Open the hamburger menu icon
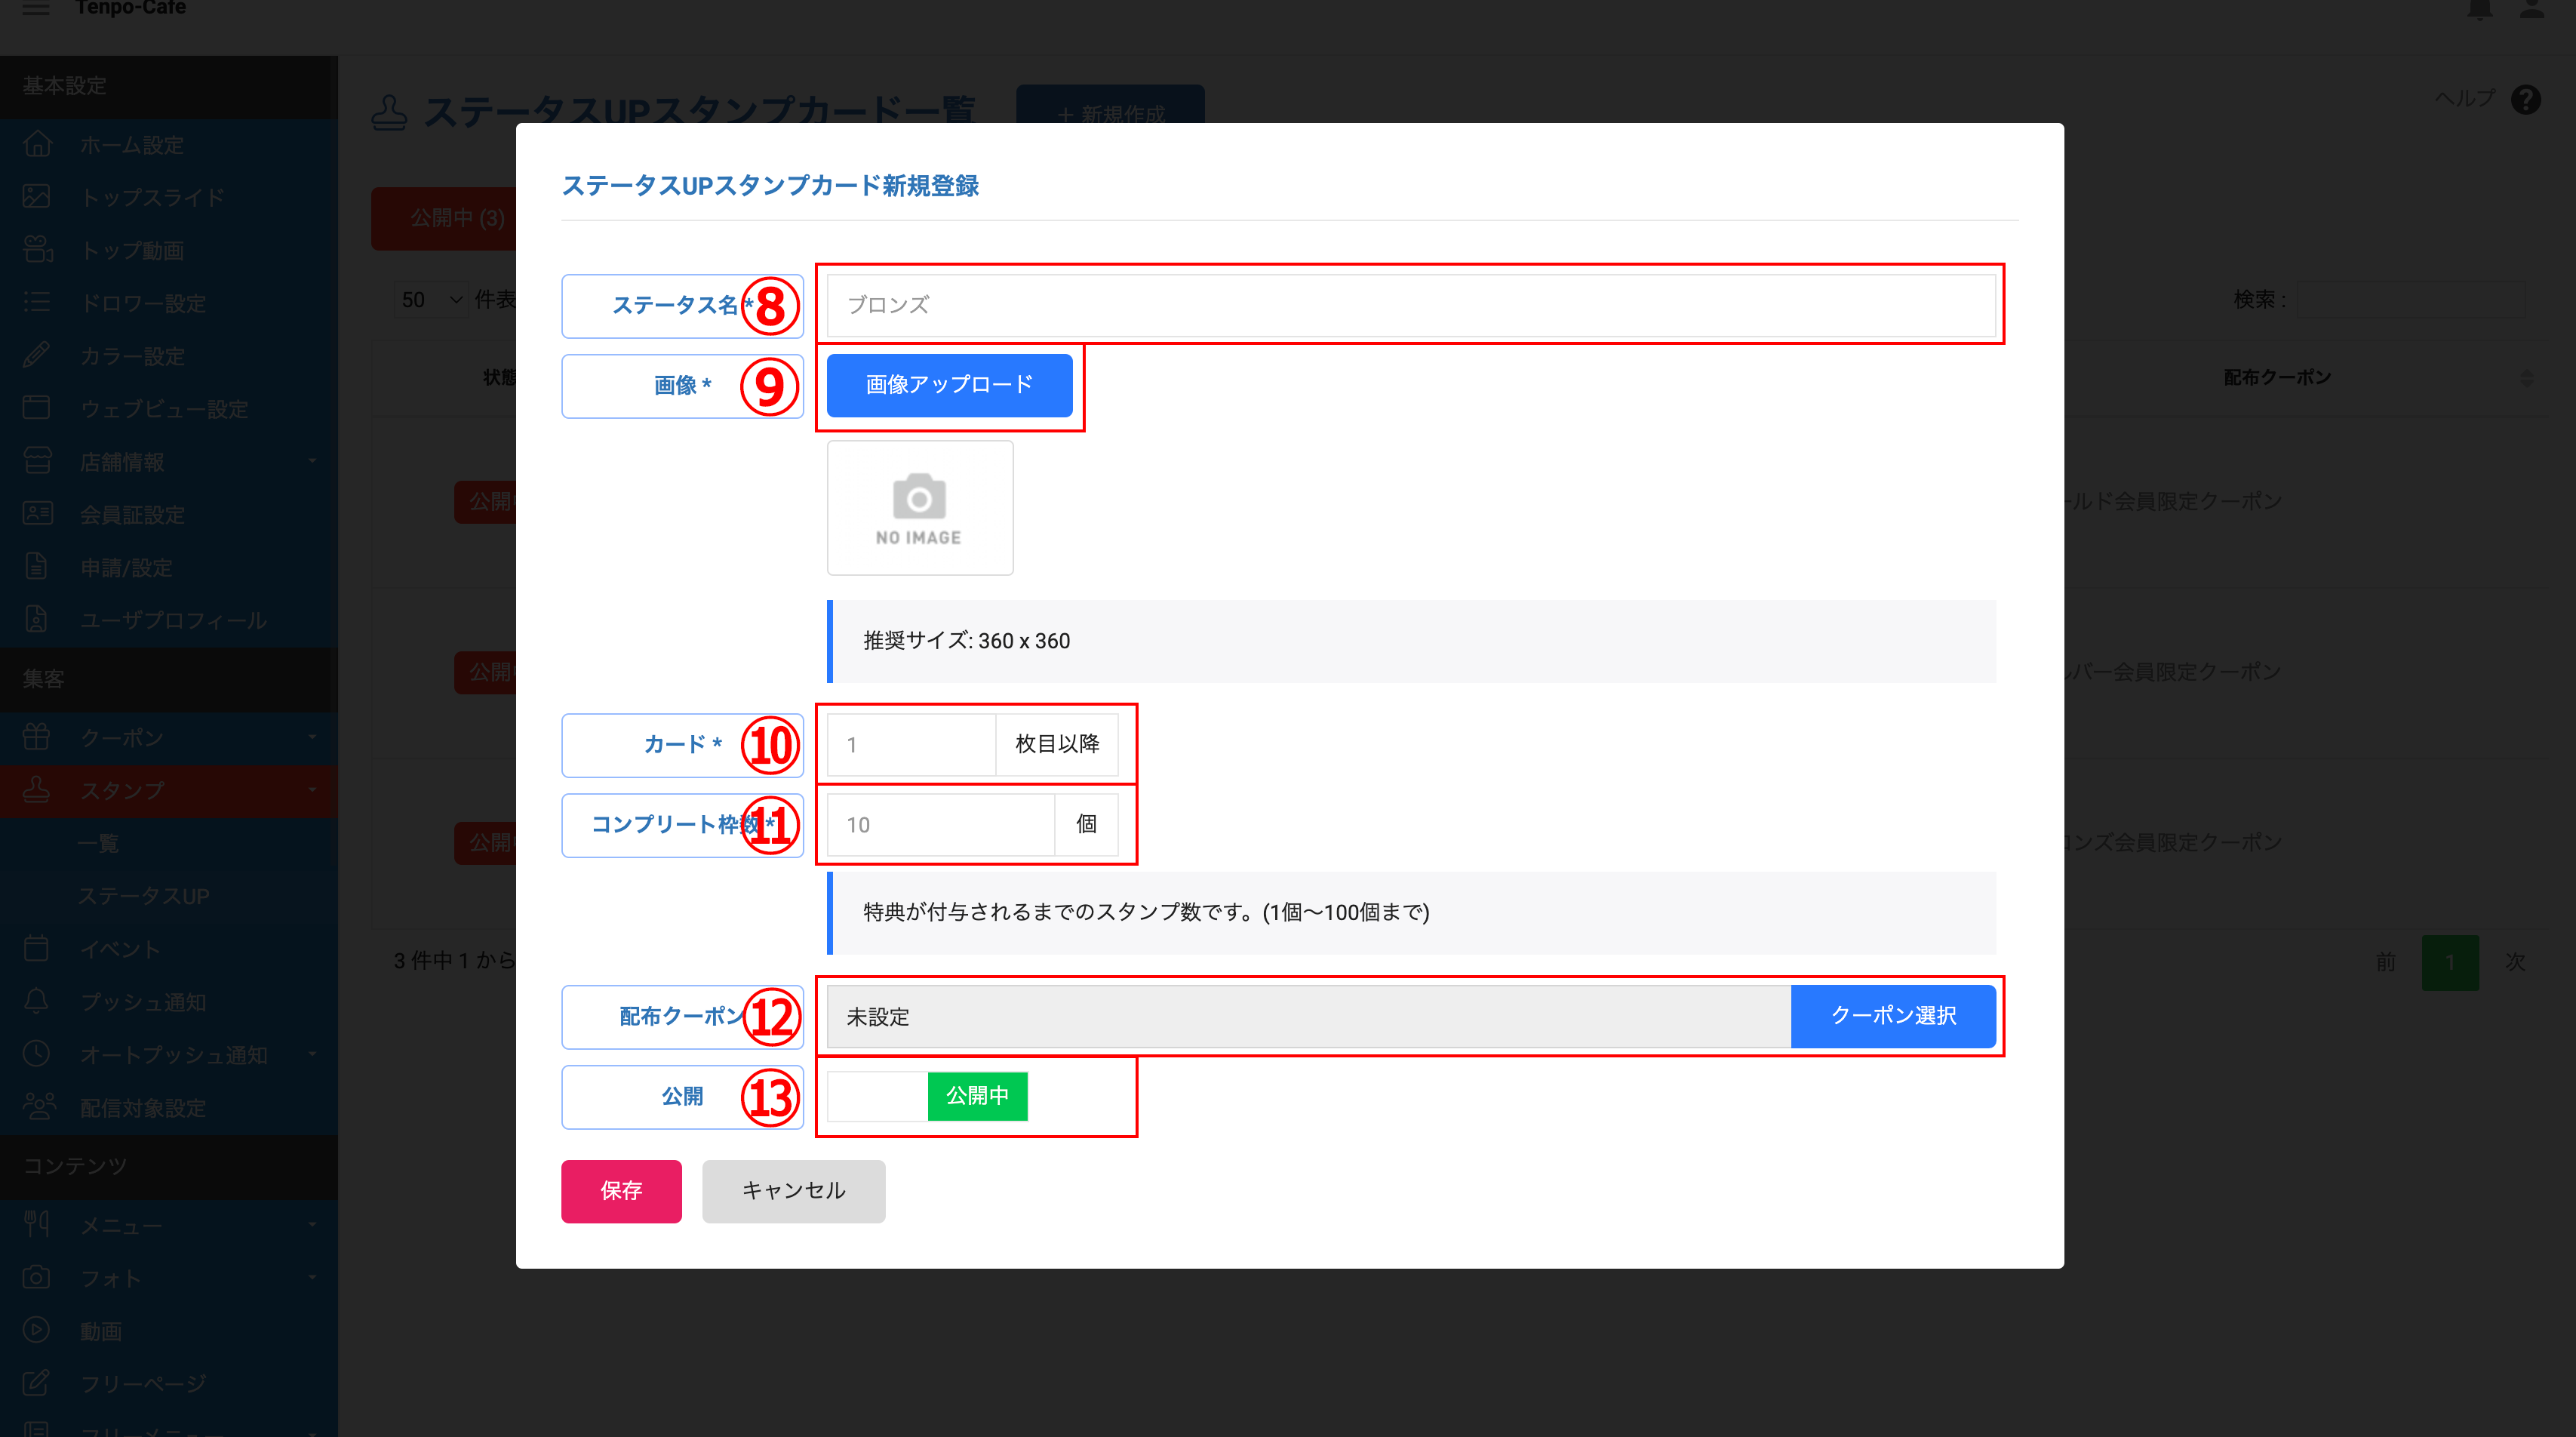 click(36, 8)
